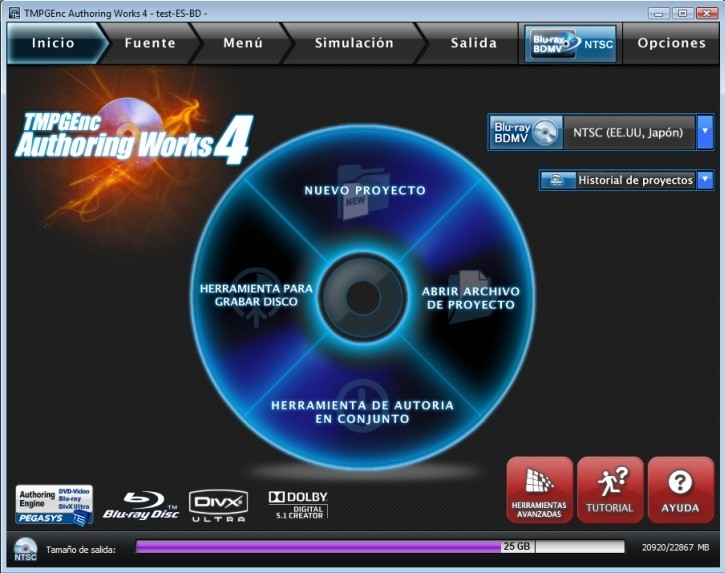The width and height of the screenshot is (725, 573).
Task: Click the NTSC disc icon in status bar
Action: (25, 549)
